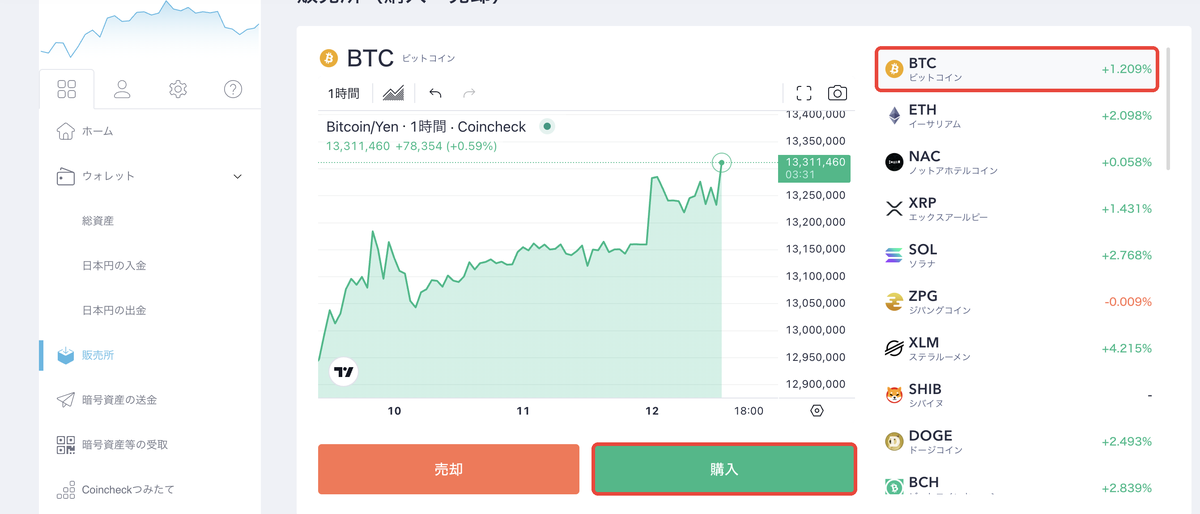Select XRP エックスアールピー in coin list
Screen dimensions: 1200x514
pyautogui.click(x=1018, y=209)
